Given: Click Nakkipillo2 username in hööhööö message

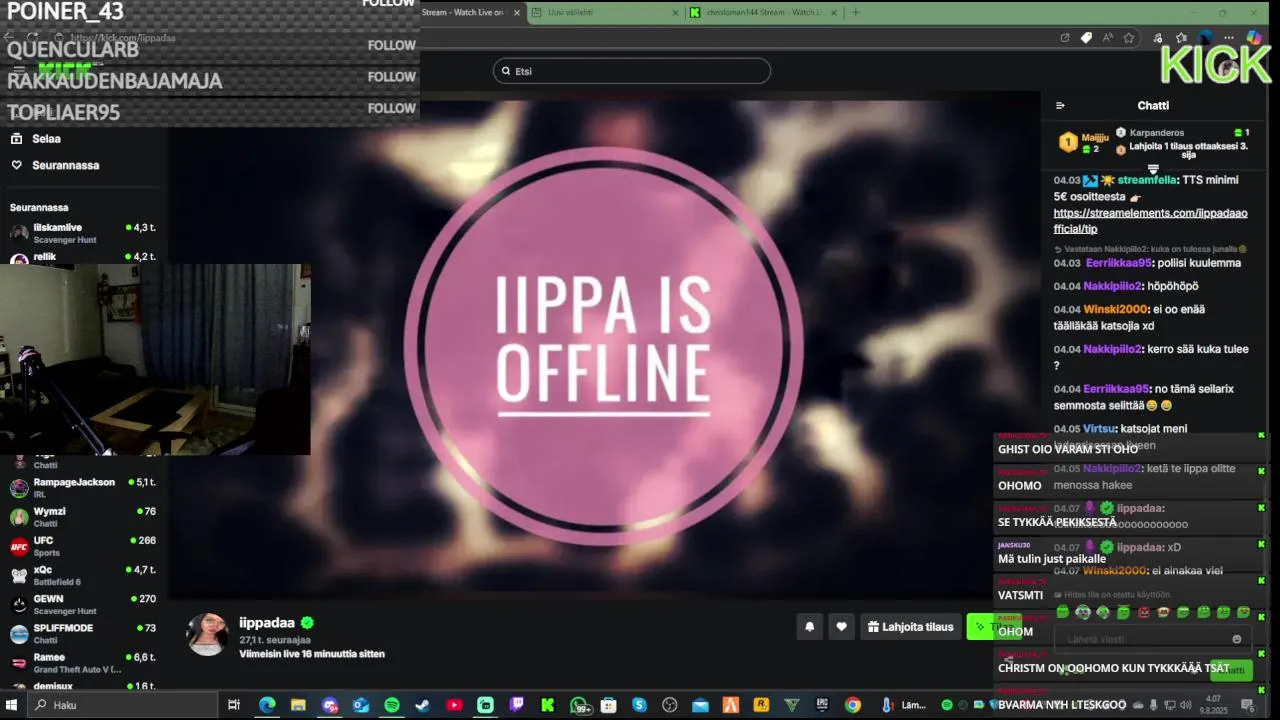Looking at the screenshot, I should coord(1112,286).
